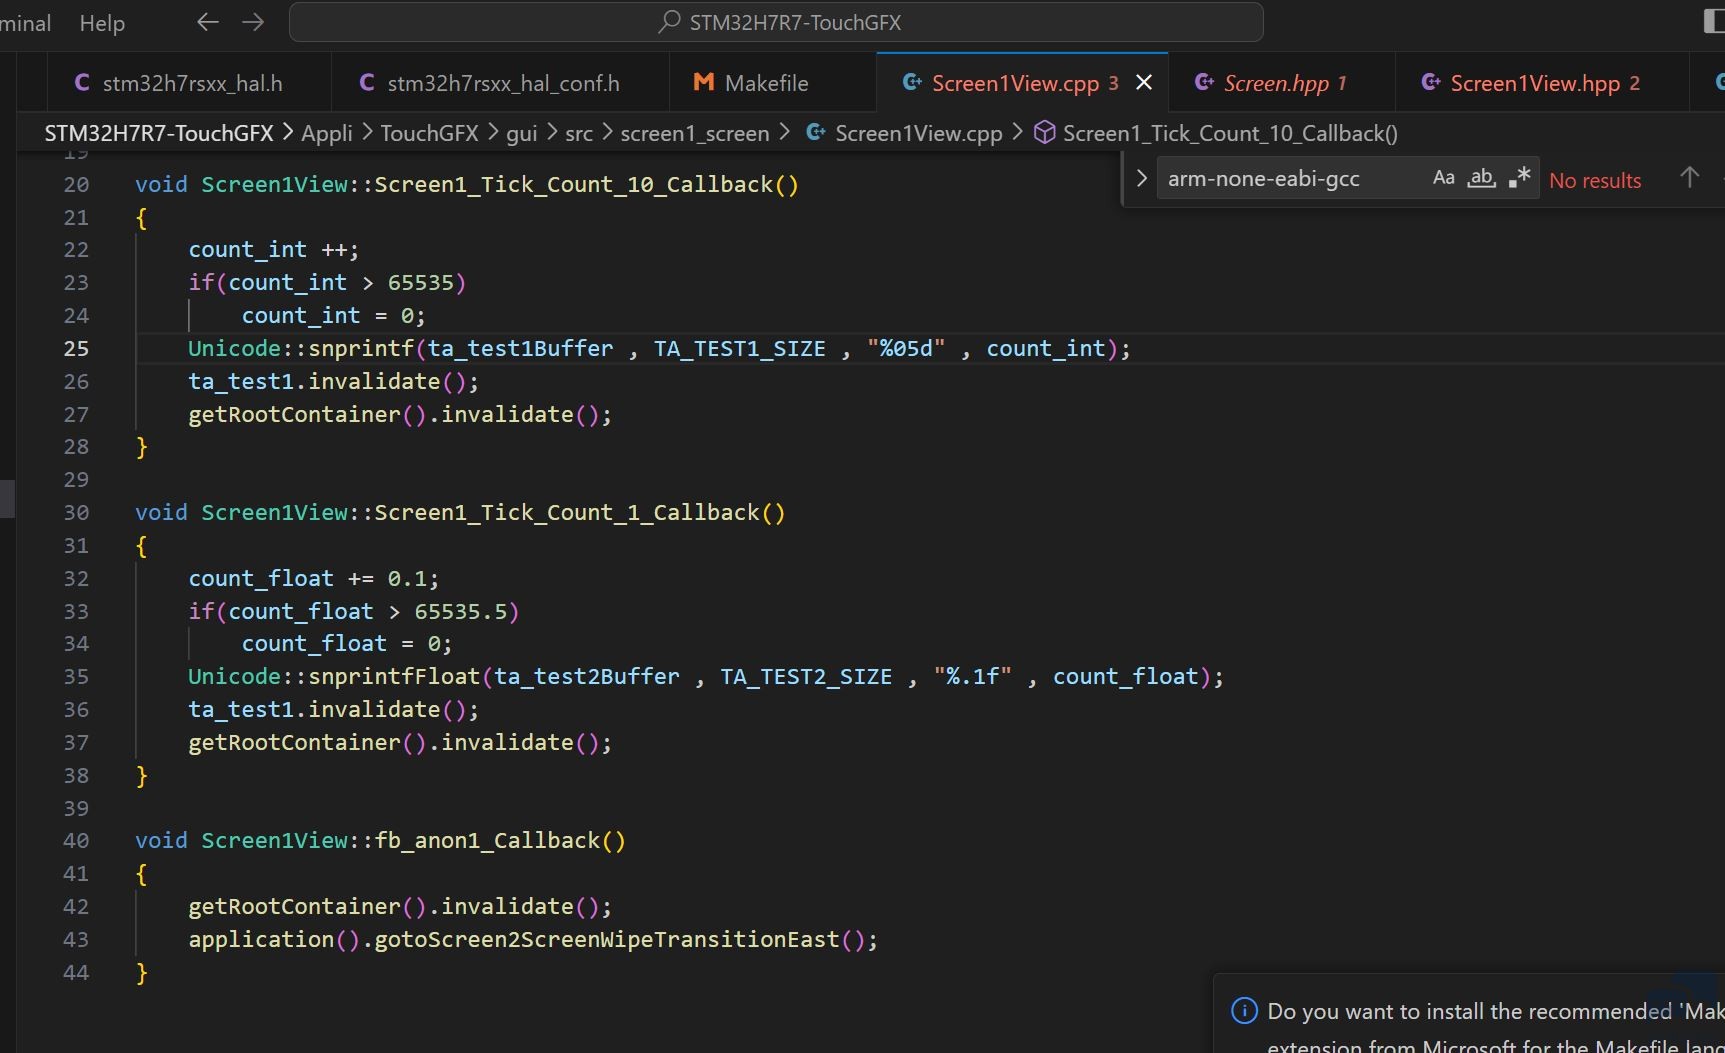Open the stm32h7rsxx_hal_conf.h tab
Viewport: 1725px width, 1053px height.
point(489,83)
